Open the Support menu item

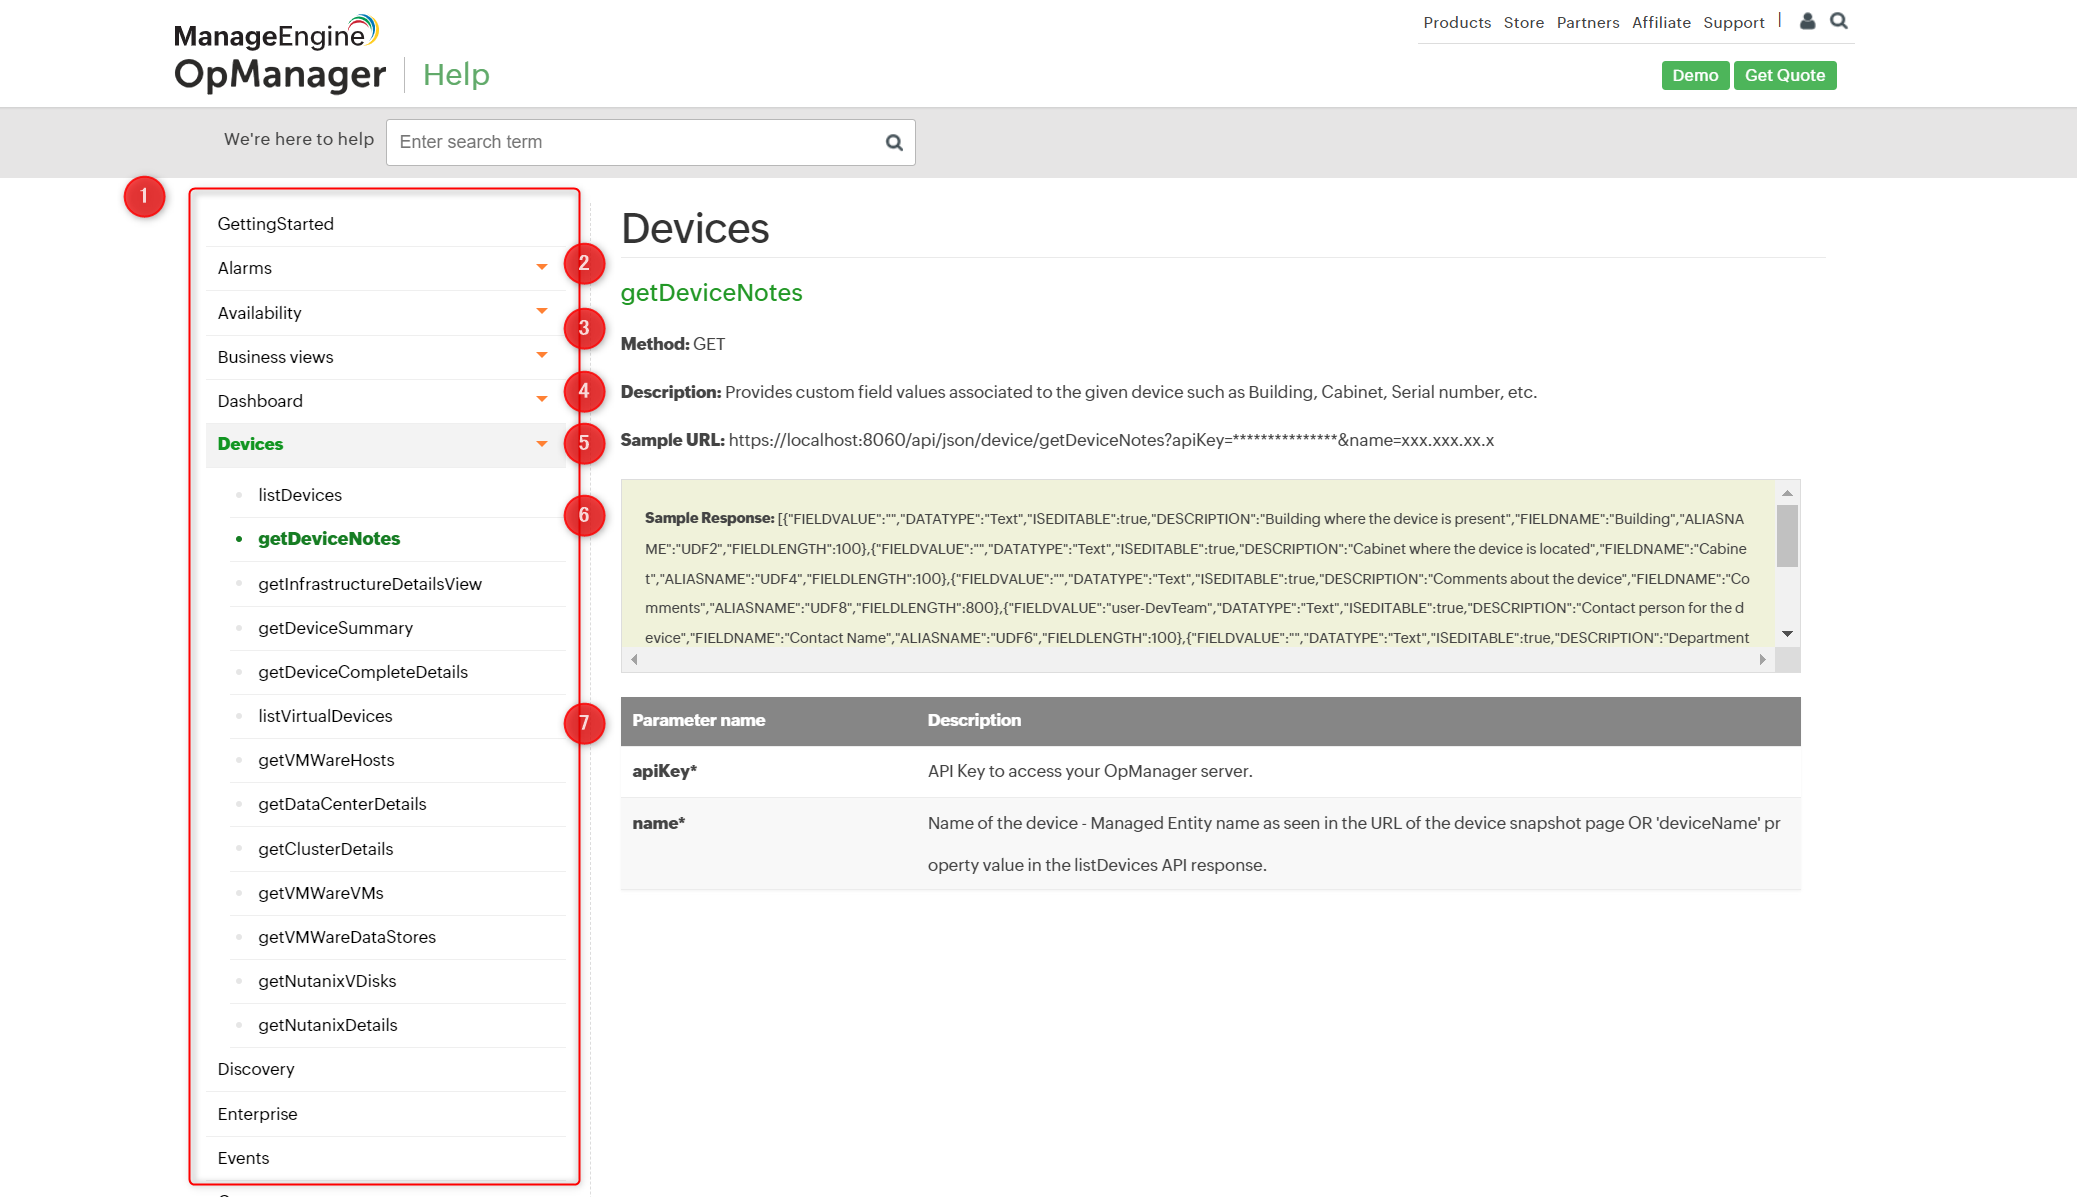click(1733, 22)
